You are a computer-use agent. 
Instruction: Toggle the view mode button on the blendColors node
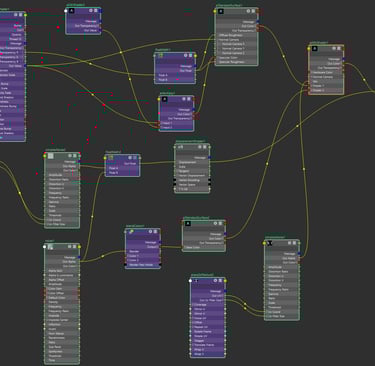click(x=155, y=231)
